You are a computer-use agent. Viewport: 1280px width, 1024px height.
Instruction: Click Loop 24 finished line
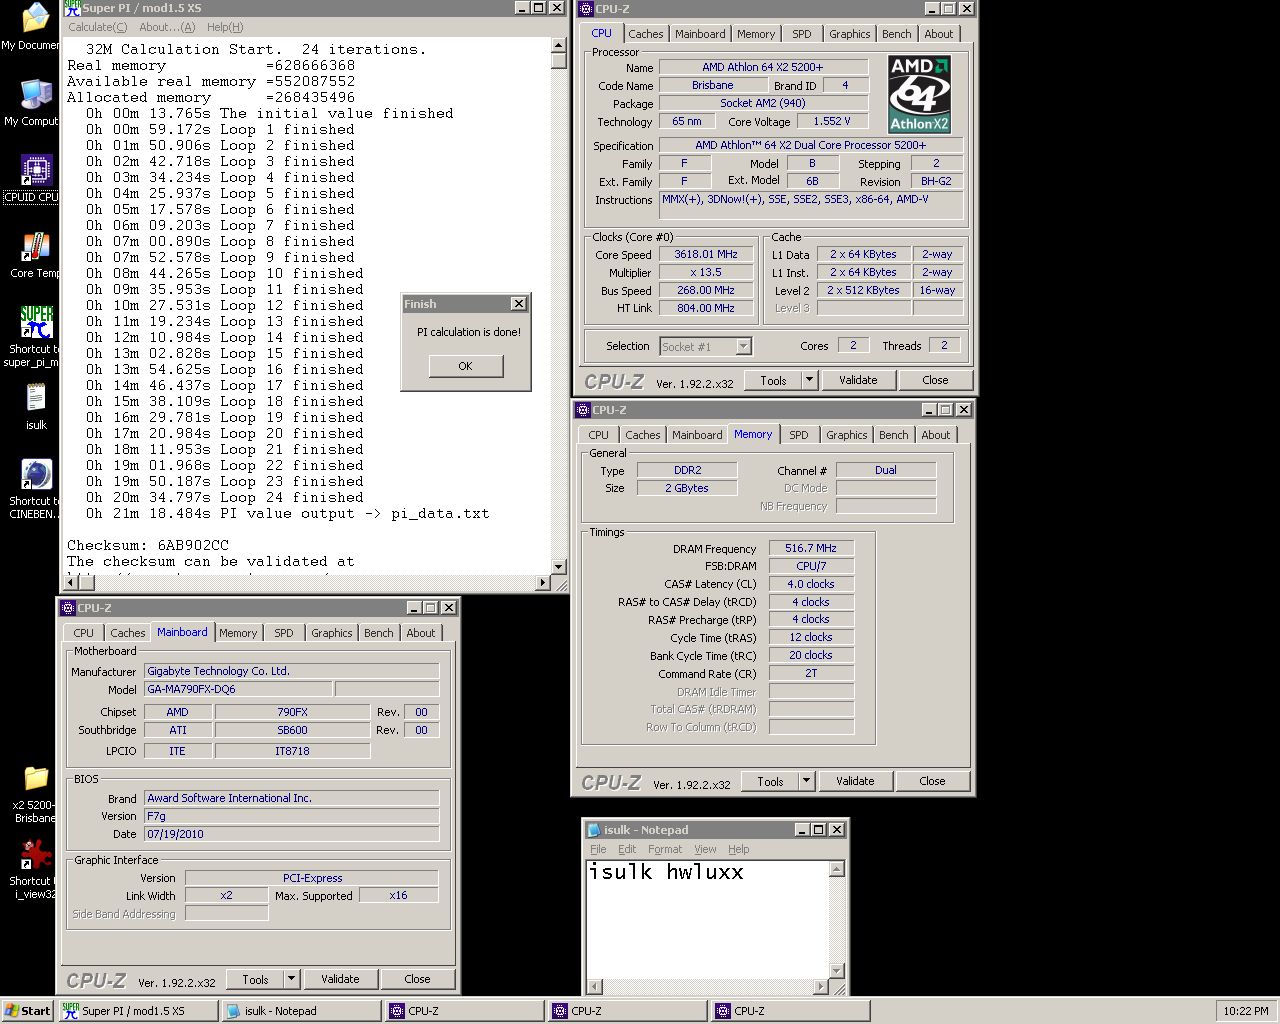225,497
